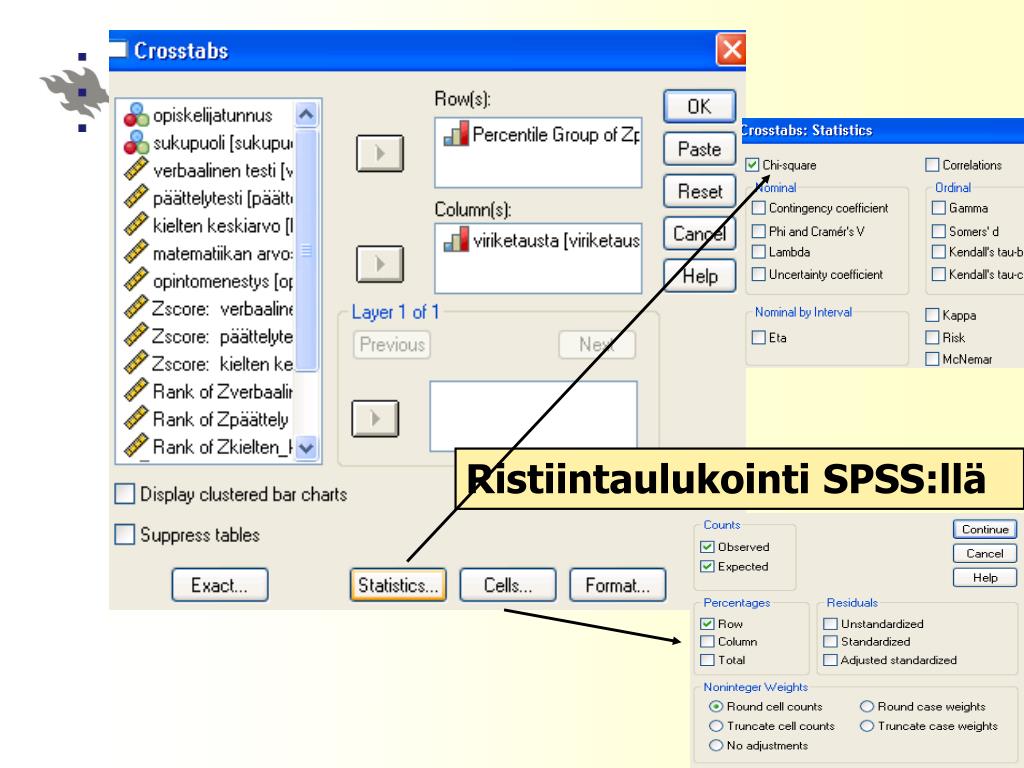Uncheck Expected counts

[707, 566]
